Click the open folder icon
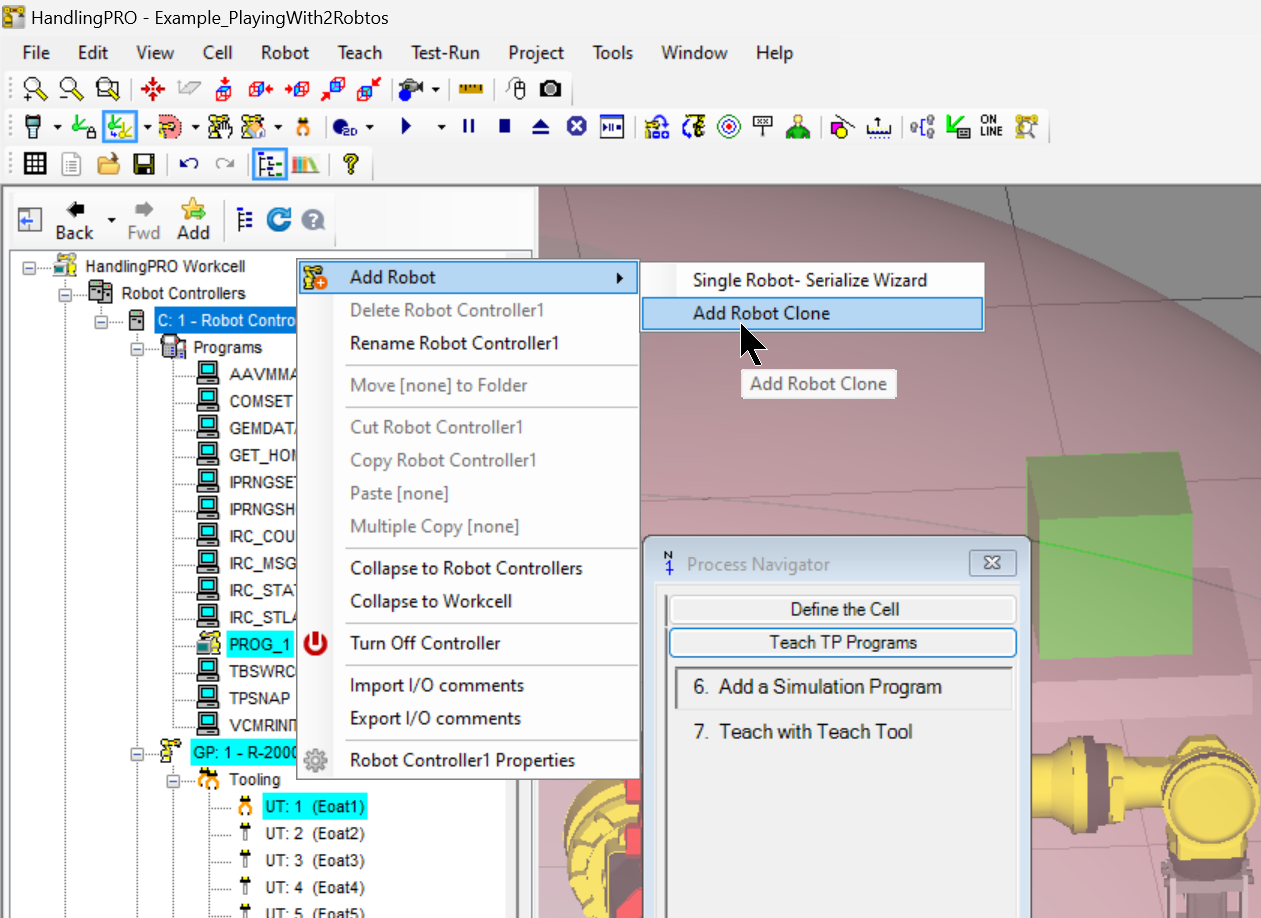The image size is (1261, 918). pyautogui.click(x=108, y=164)
